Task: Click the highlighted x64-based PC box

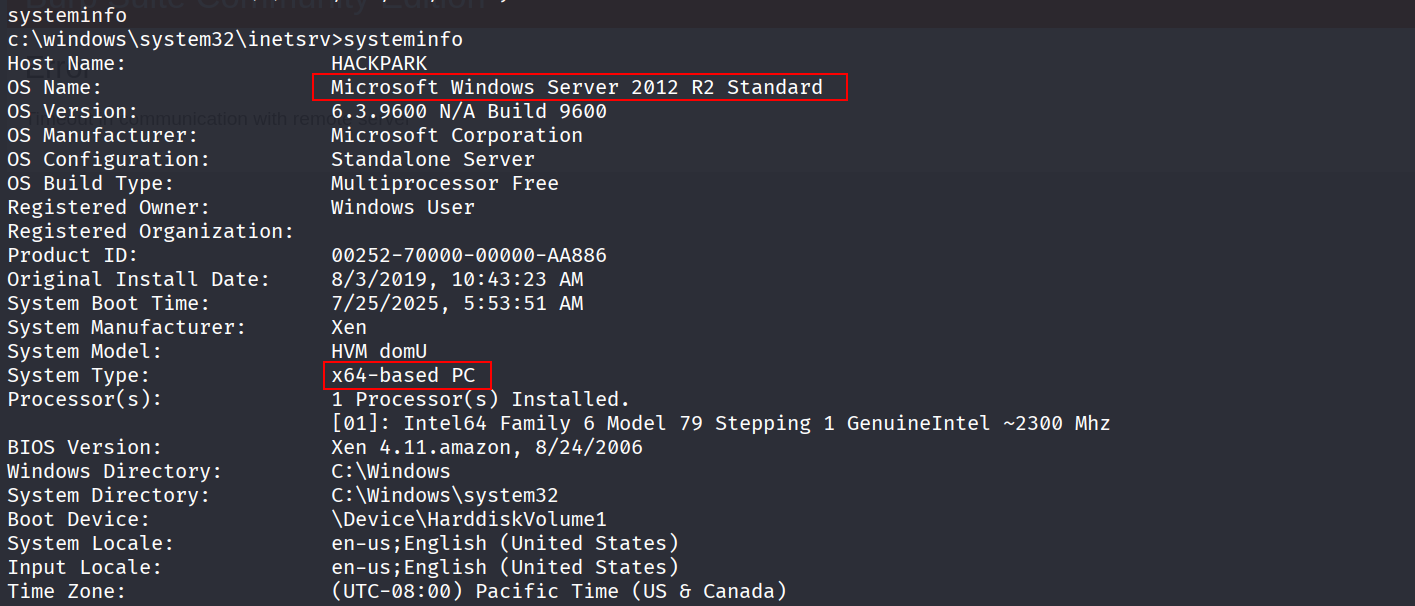Action: click(407, 375)
